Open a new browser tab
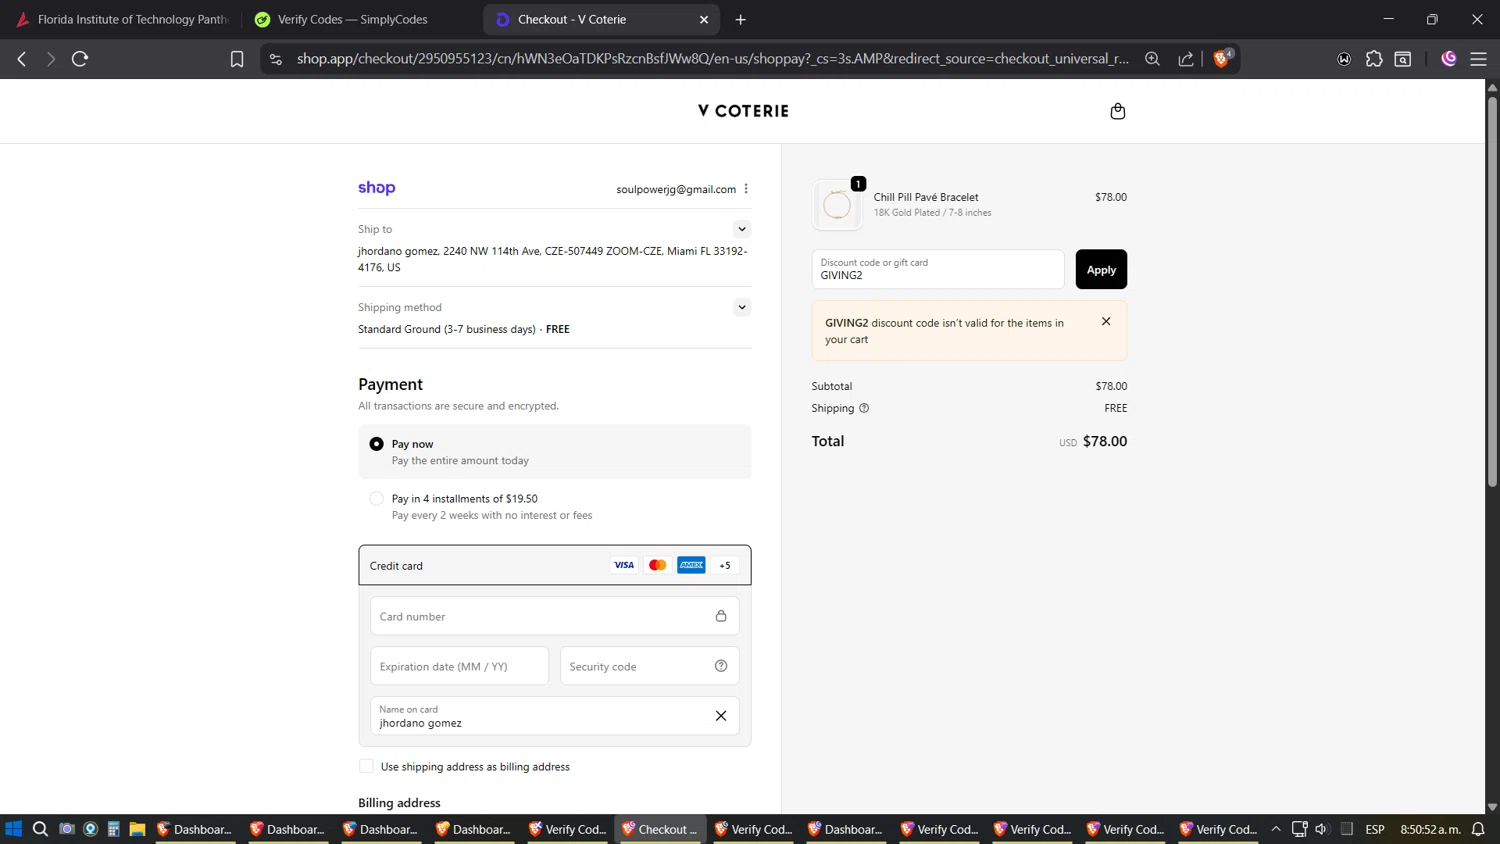The height and width of the screenshot is (844, 1500). tap(740, 19)
